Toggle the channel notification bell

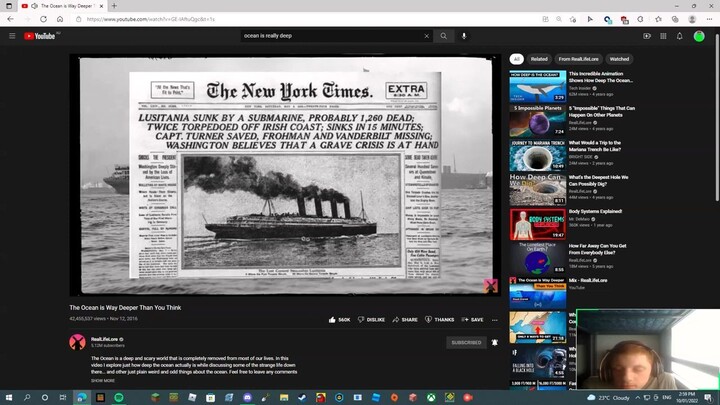tap(495, 343)
